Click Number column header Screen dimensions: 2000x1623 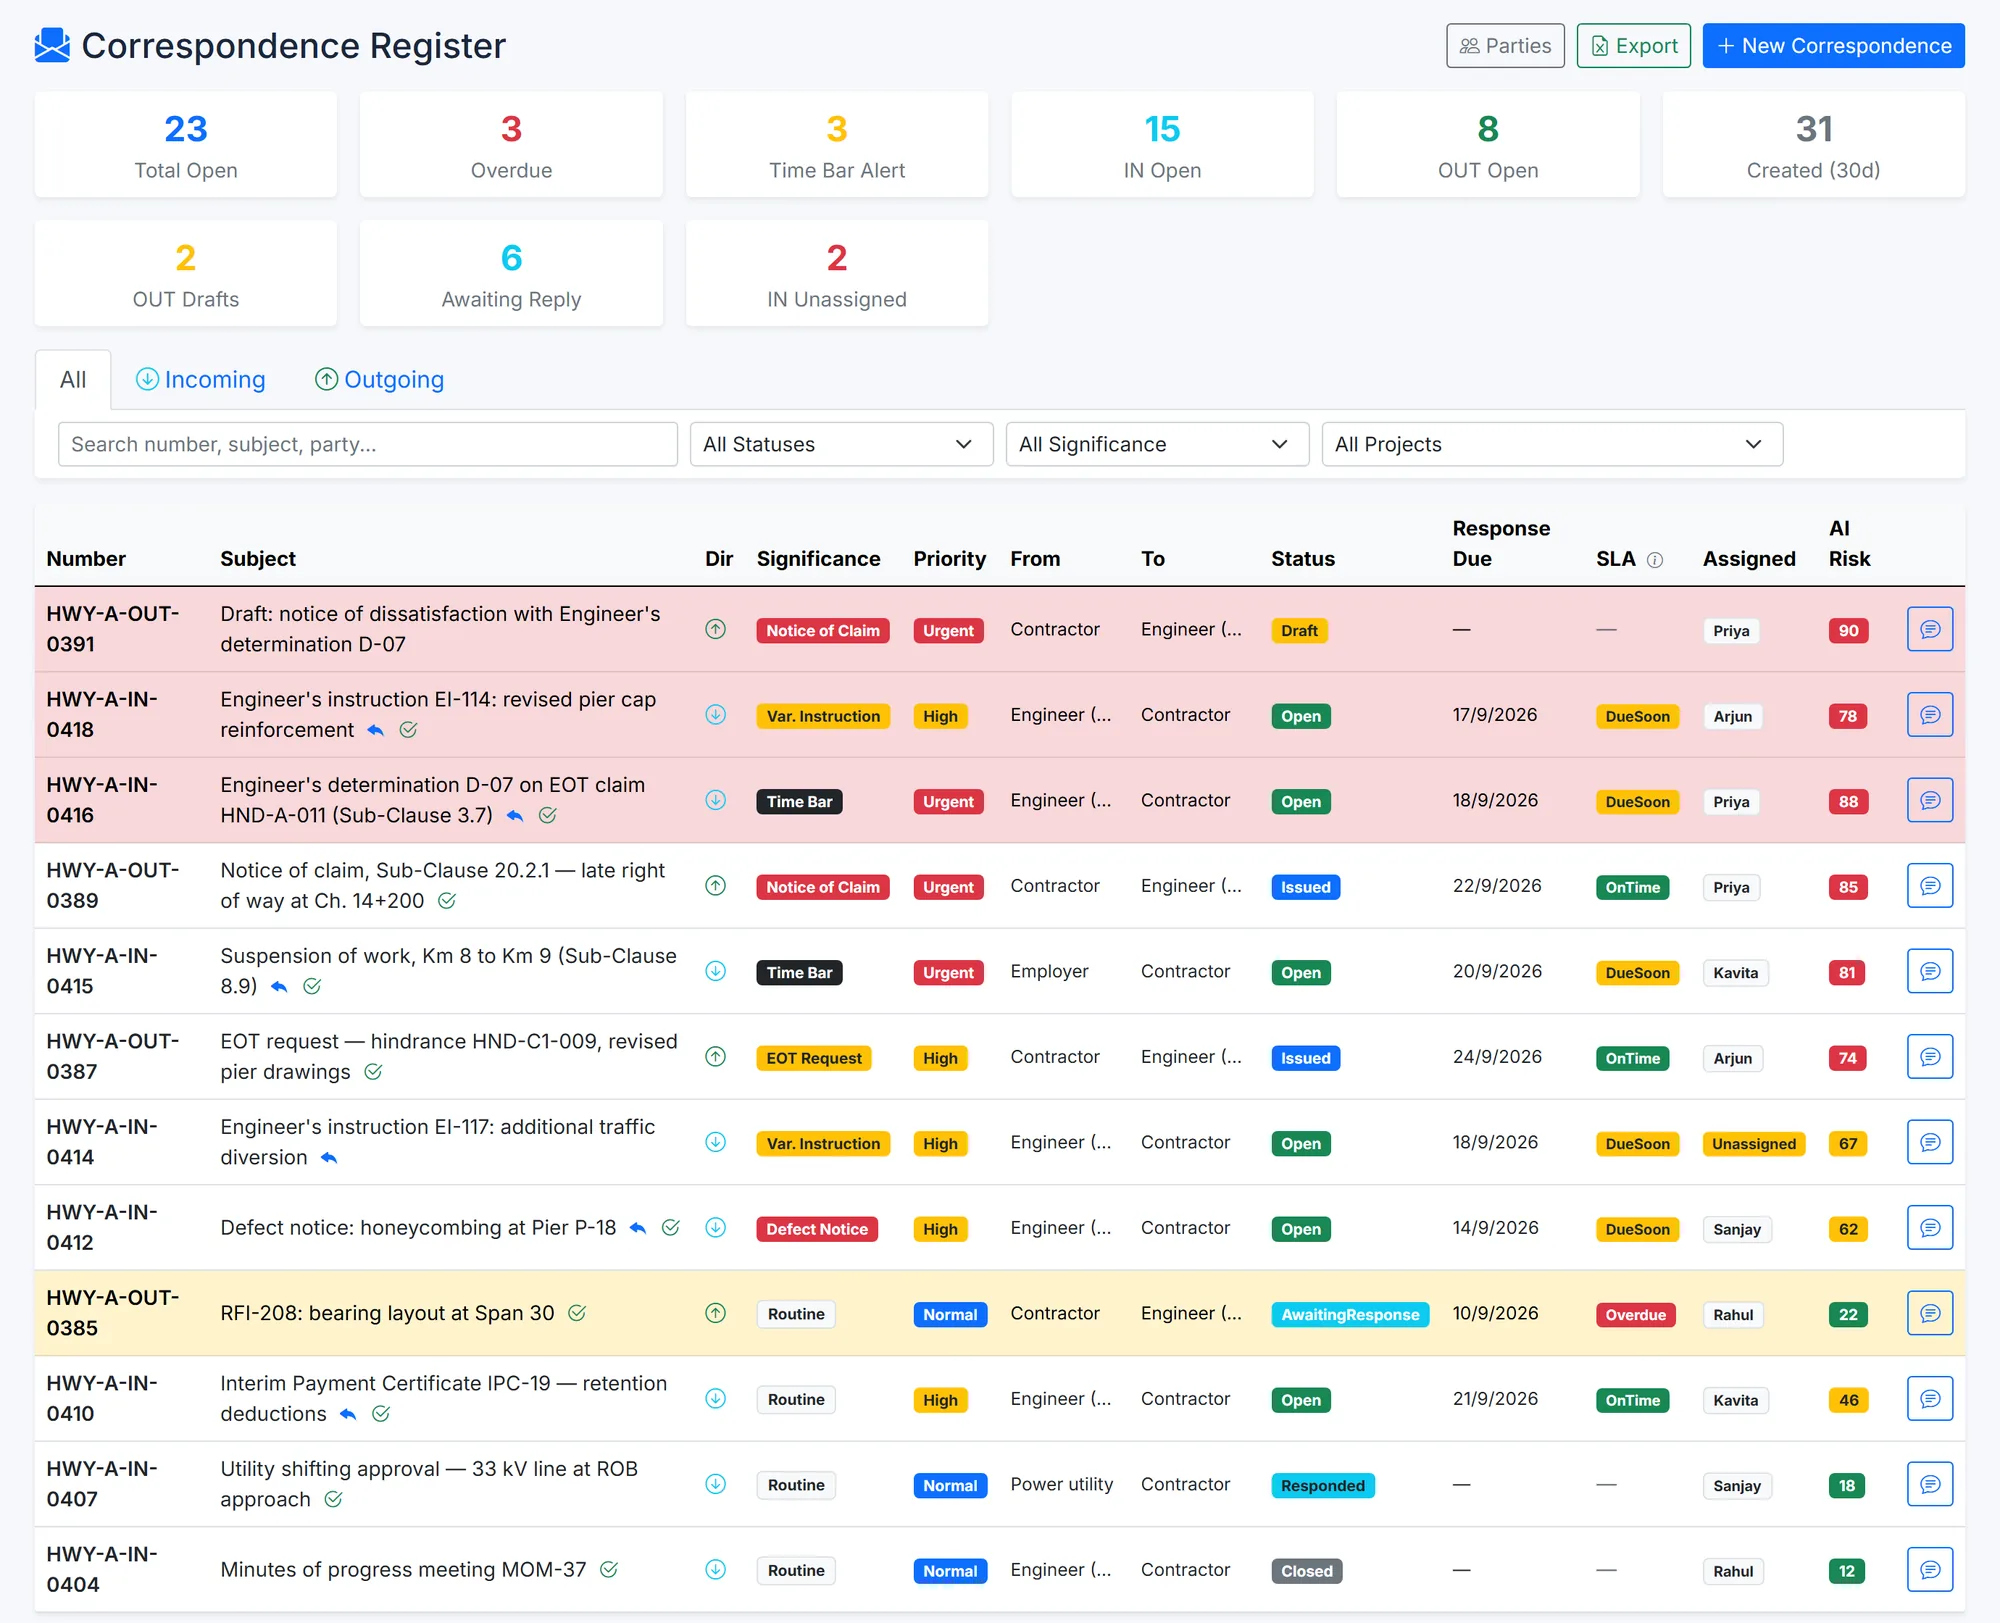(x=86, y=559)
